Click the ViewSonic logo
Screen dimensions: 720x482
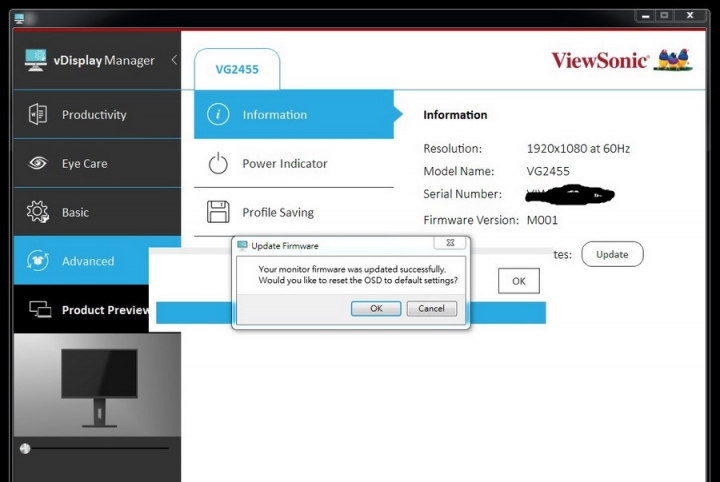(x=622, y=60)
